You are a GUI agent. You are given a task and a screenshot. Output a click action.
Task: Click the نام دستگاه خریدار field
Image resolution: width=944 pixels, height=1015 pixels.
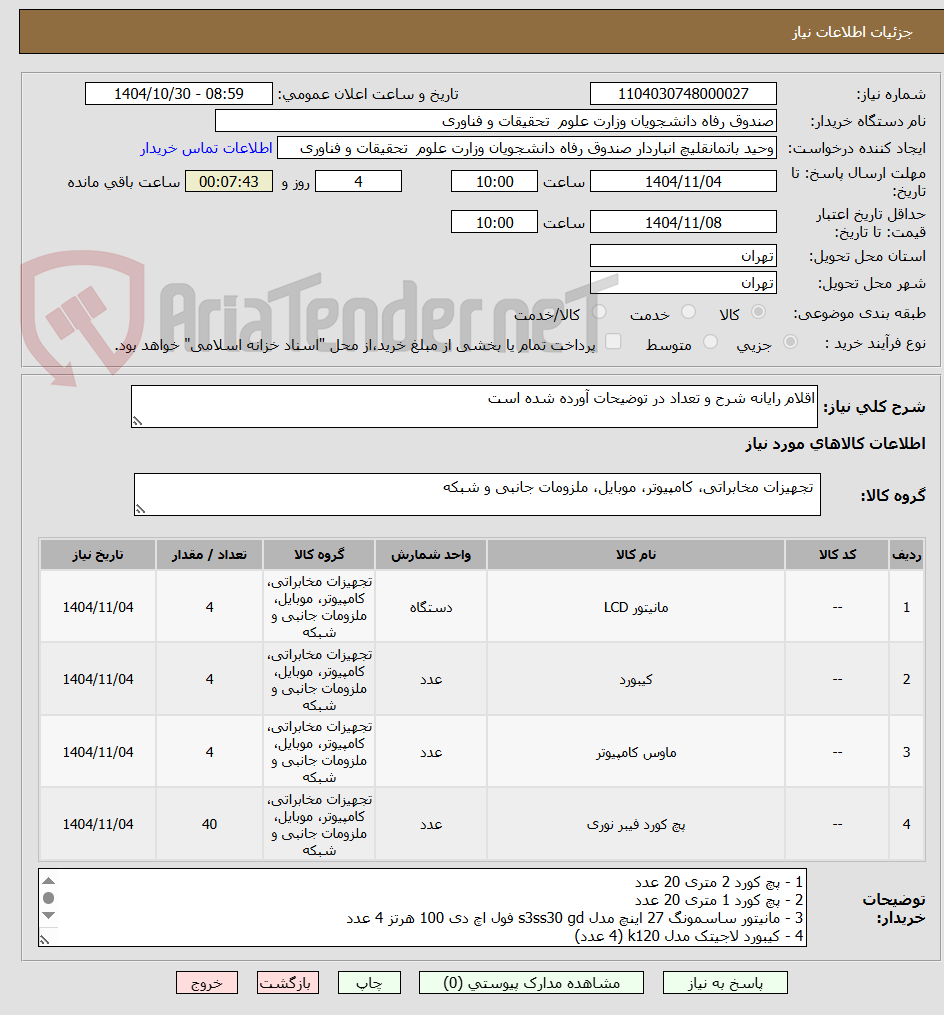click(x=496, y=121)
